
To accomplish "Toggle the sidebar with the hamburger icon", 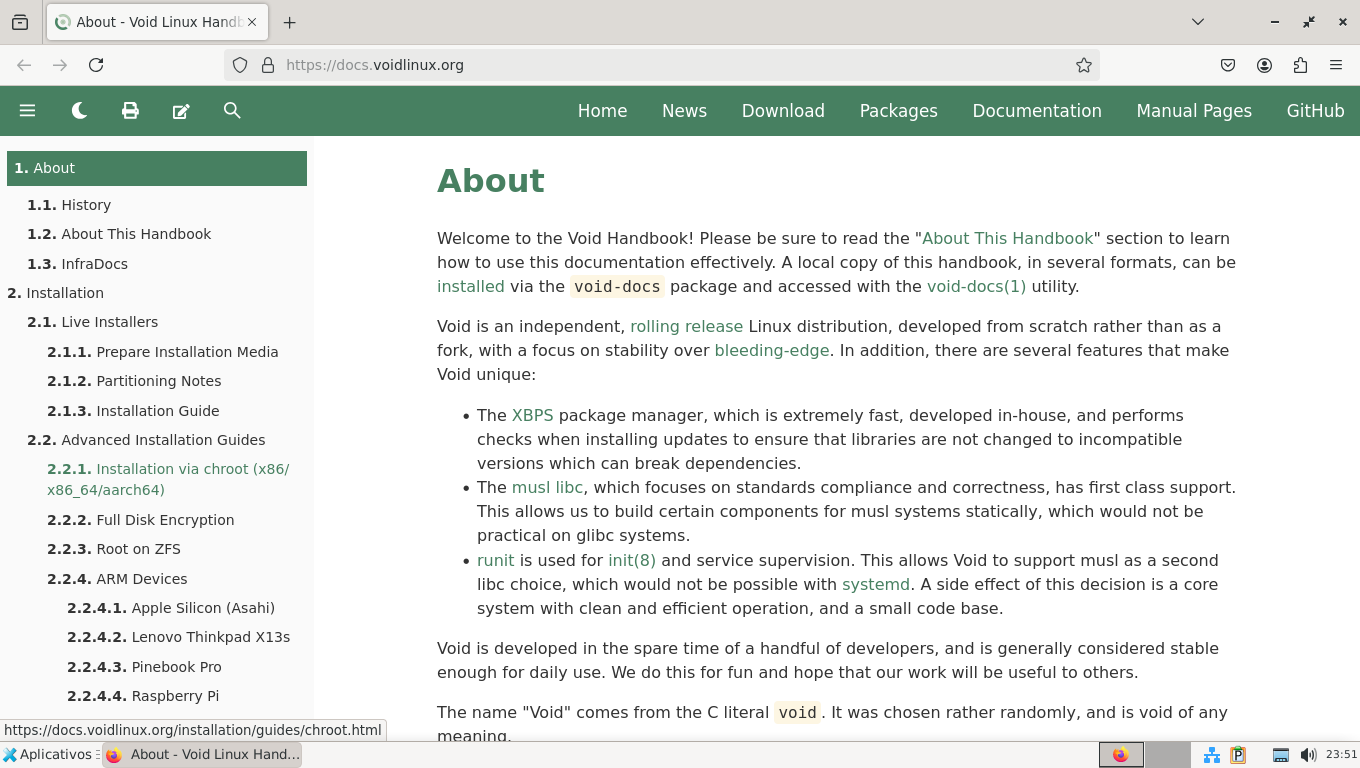I will [x=27, y=111].
